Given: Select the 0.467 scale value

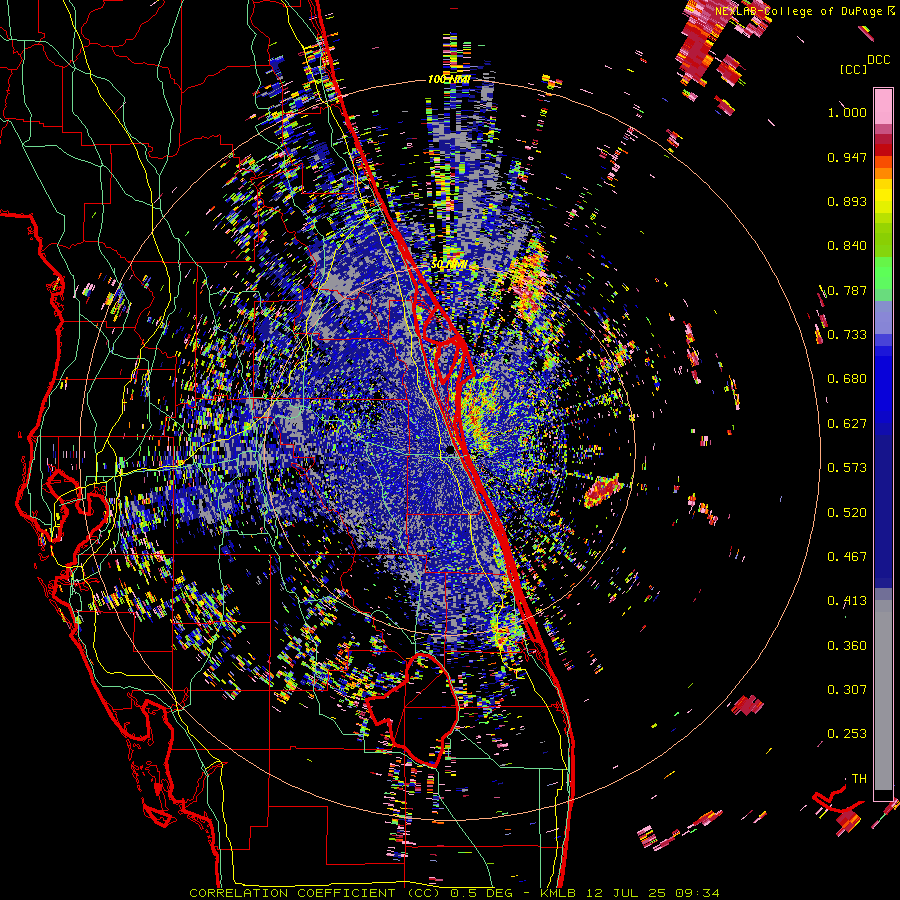Looking at the screenshot, I should 847,557.
